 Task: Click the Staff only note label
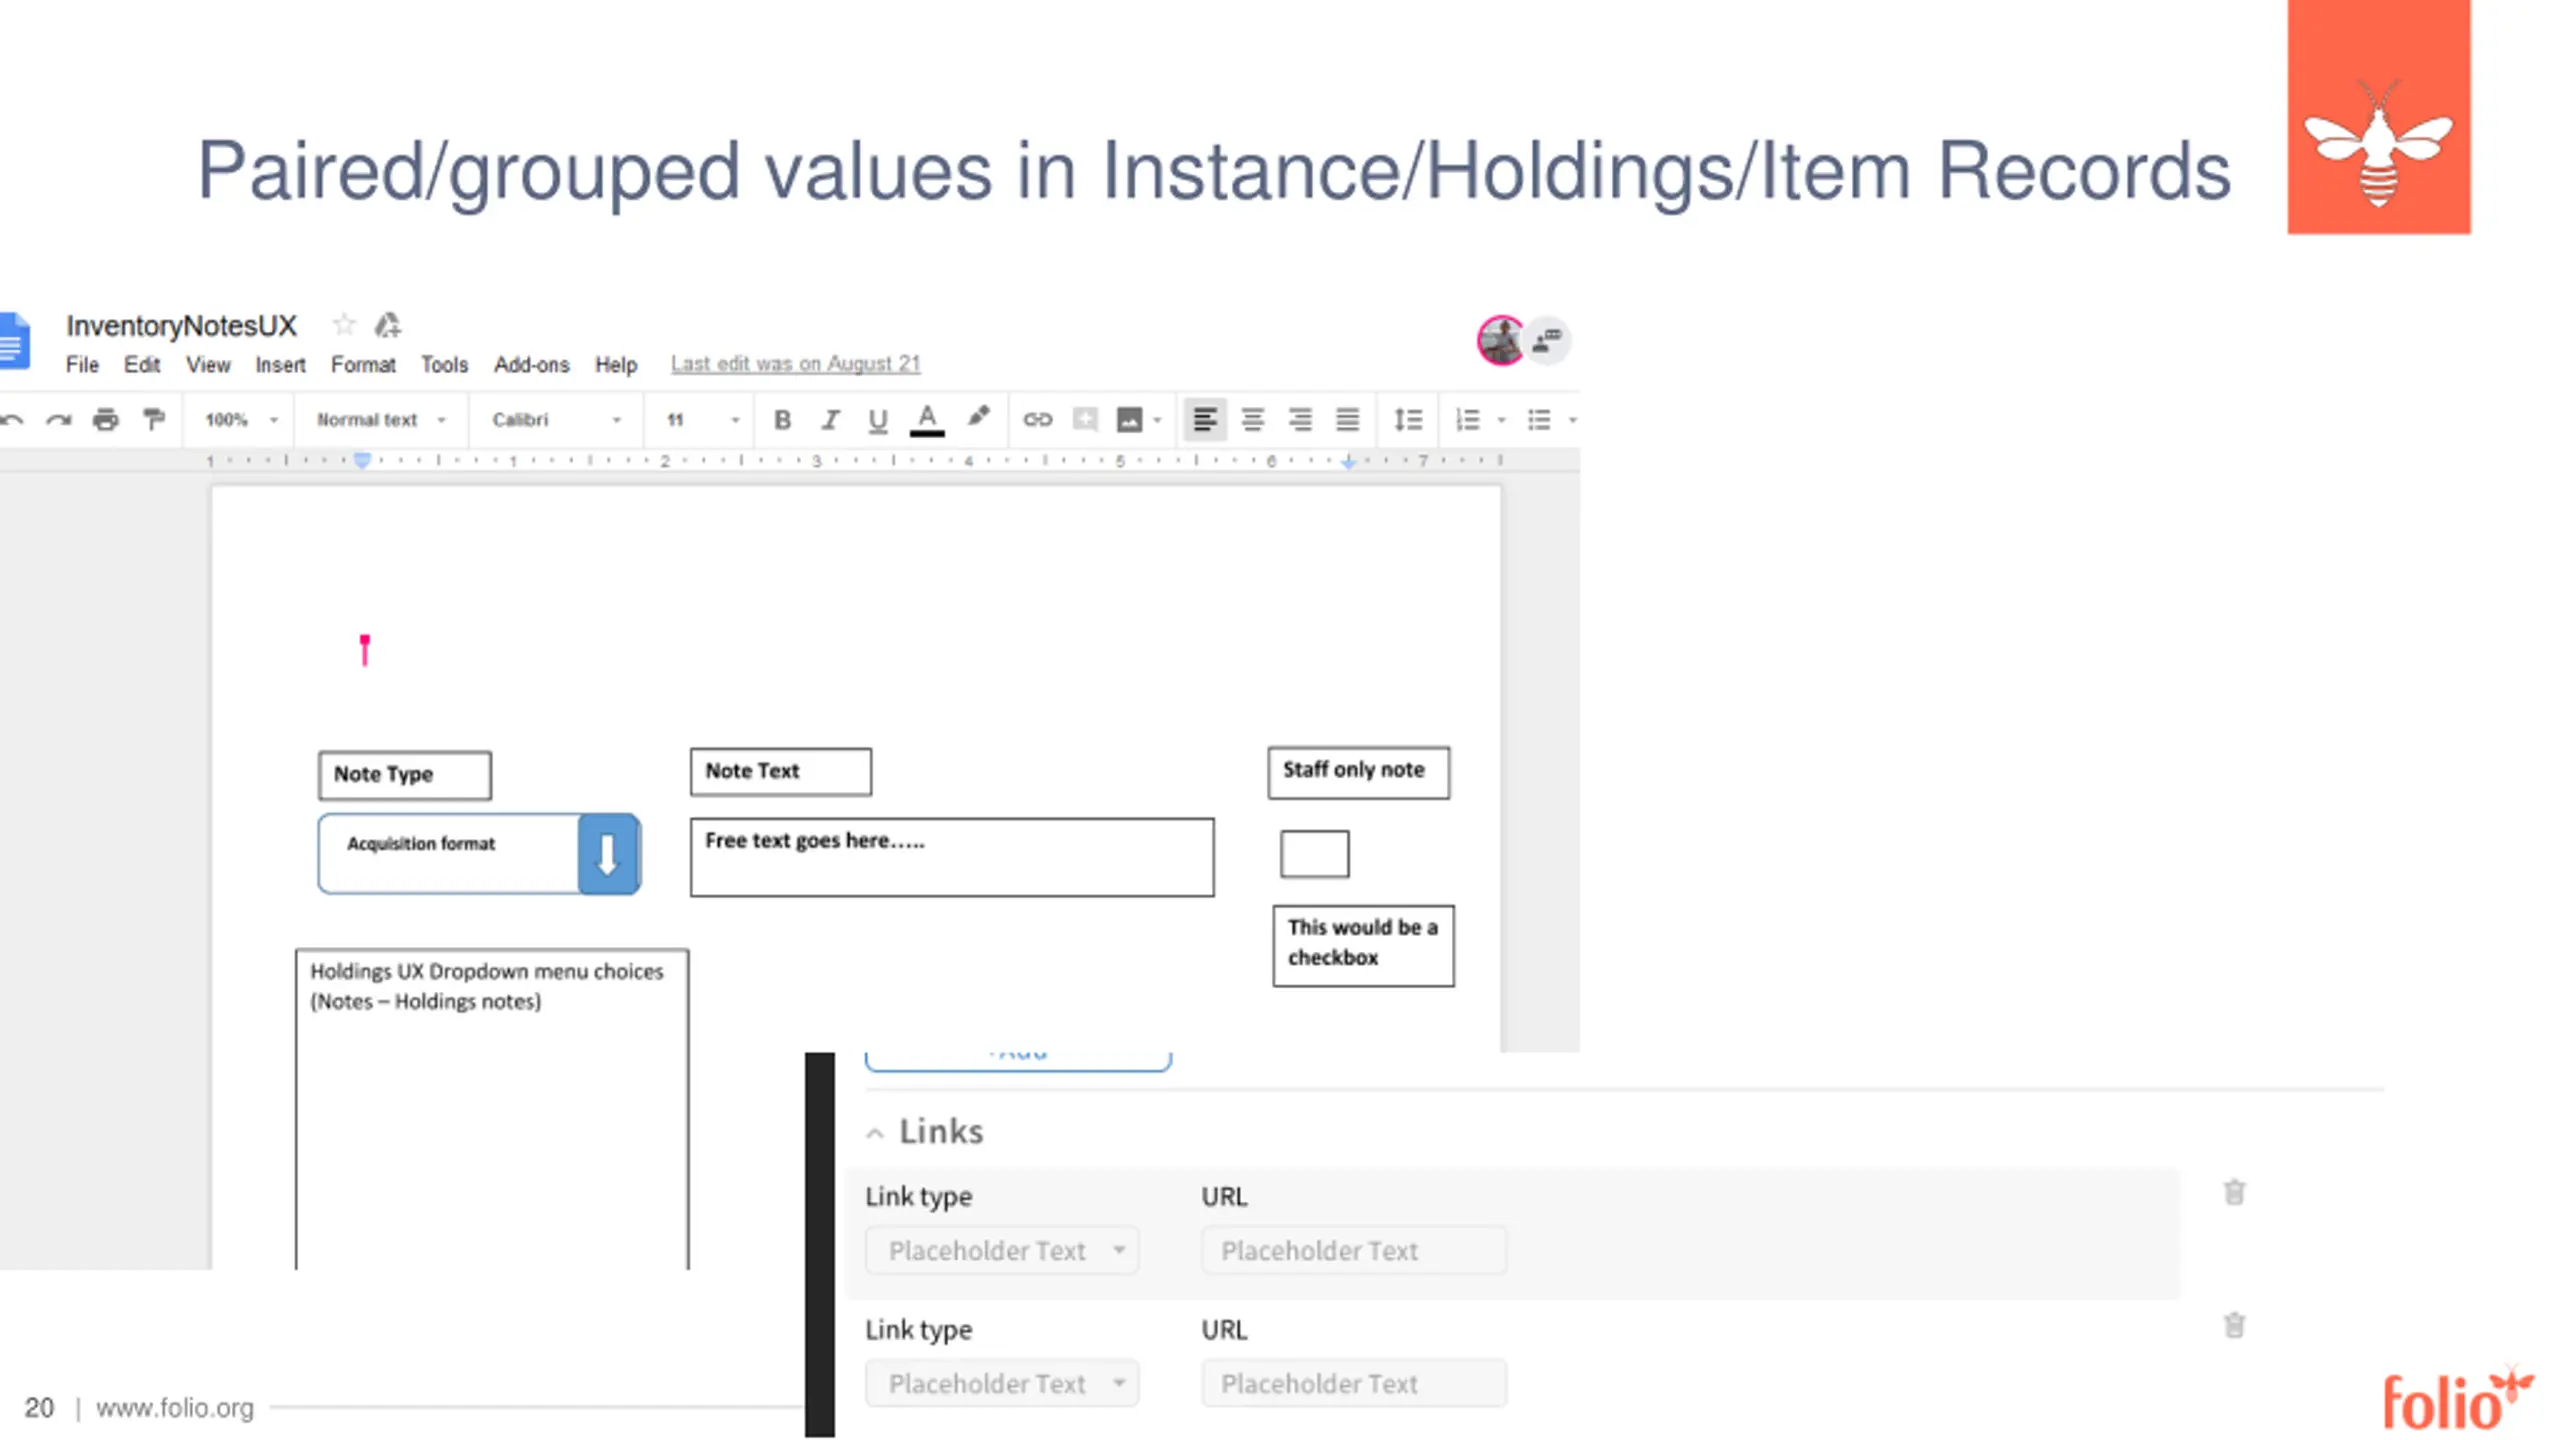coord(1359,772)
